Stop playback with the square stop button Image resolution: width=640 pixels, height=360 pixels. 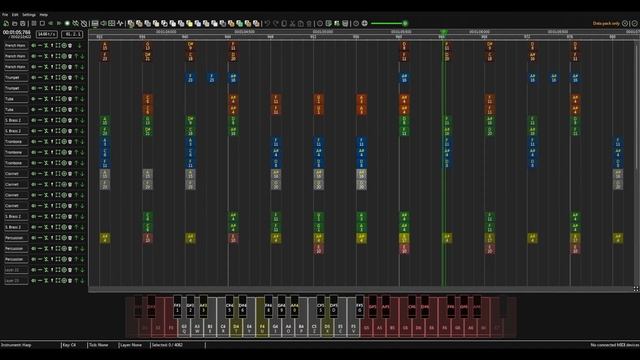tap(42, 23)
